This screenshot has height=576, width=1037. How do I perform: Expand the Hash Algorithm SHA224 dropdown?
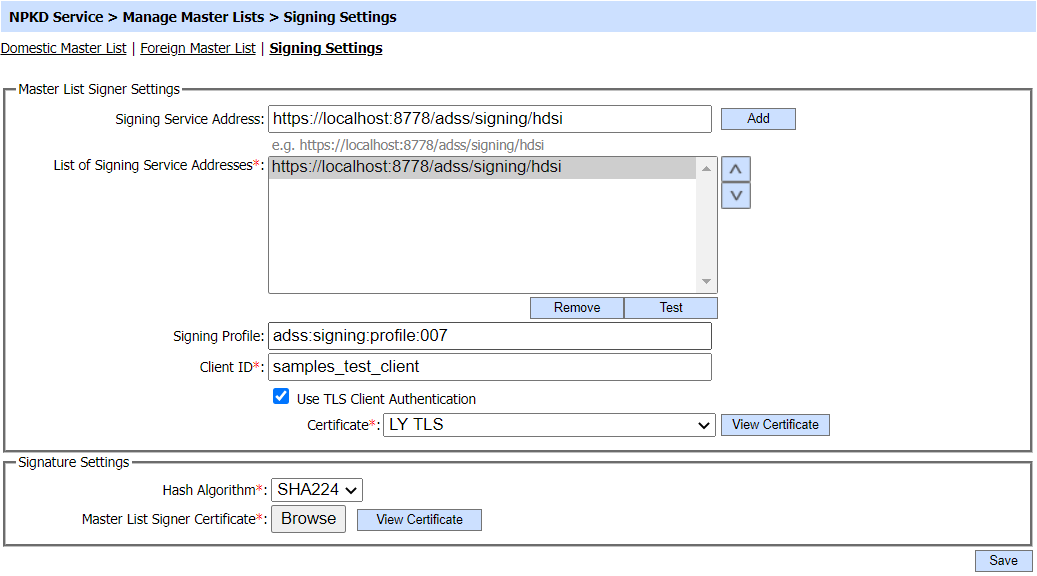317,490
